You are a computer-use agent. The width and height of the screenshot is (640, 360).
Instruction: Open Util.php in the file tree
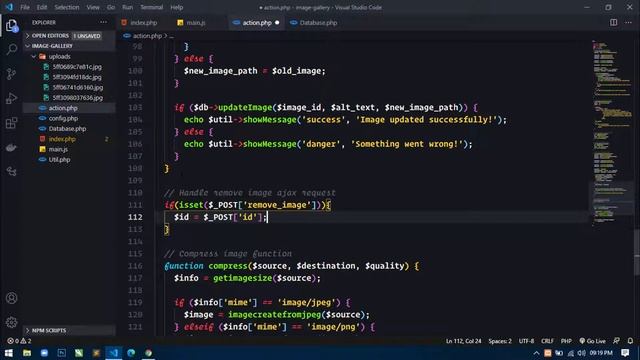point(60,160)
